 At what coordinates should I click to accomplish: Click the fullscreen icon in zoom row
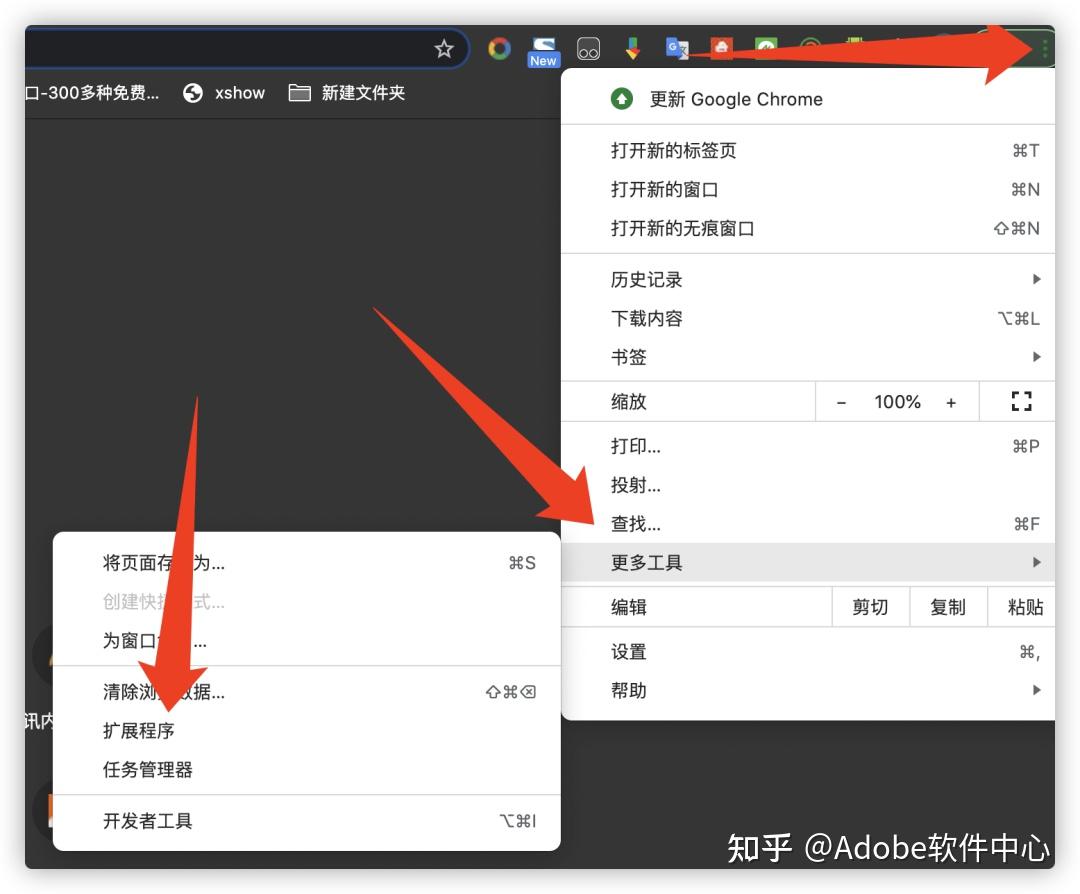pos(1020,402)
